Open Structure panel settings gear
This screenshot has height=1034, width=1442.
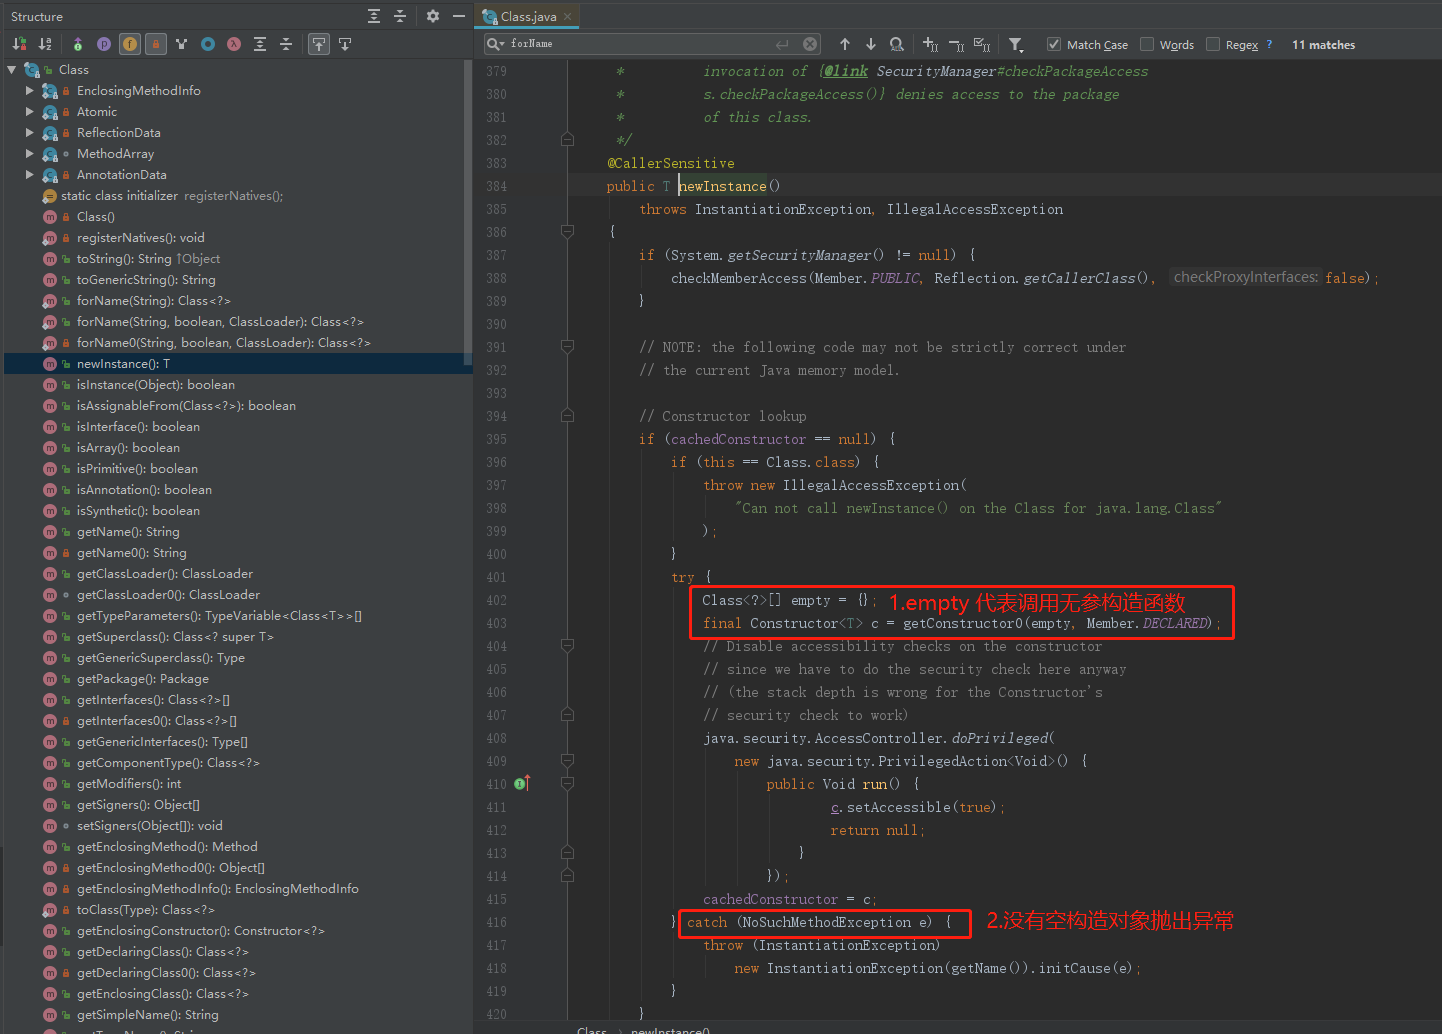pos(432,16)
